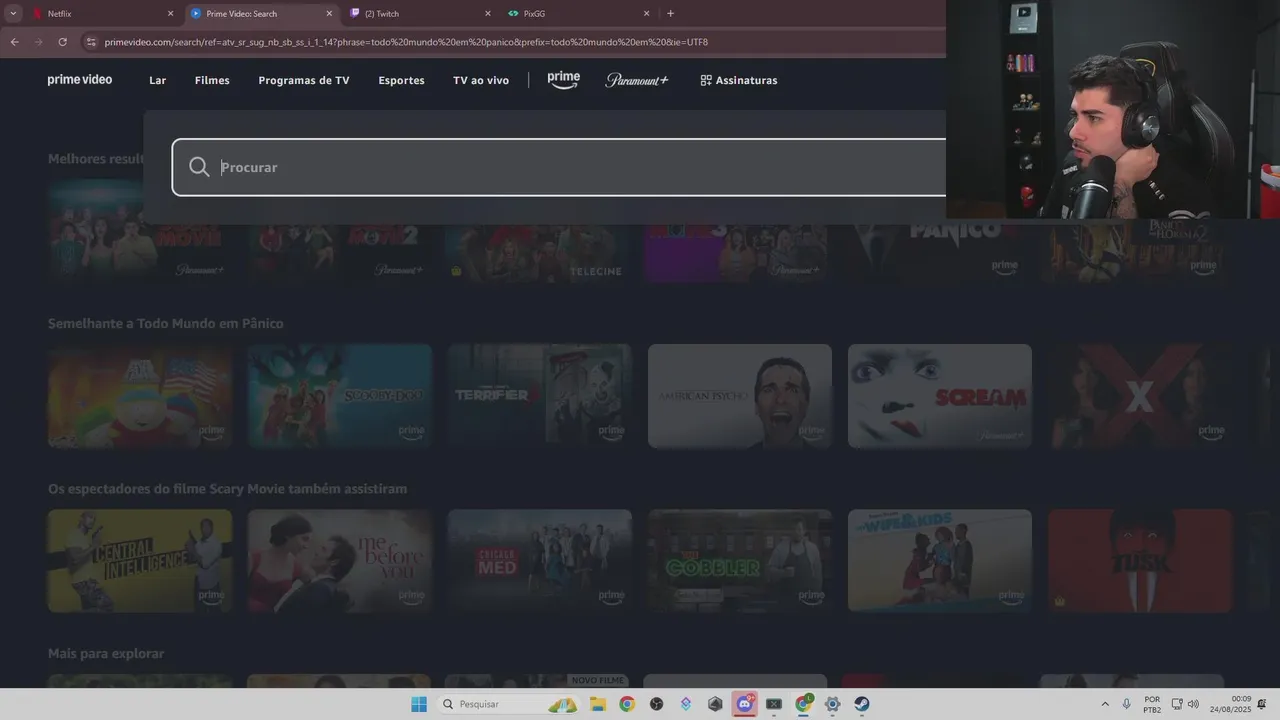Image resolution: width=1280 pixels, height=720 pixels.
Task: Go to the Esportes section
Action: pyautogui.click(x=401, y=80)
